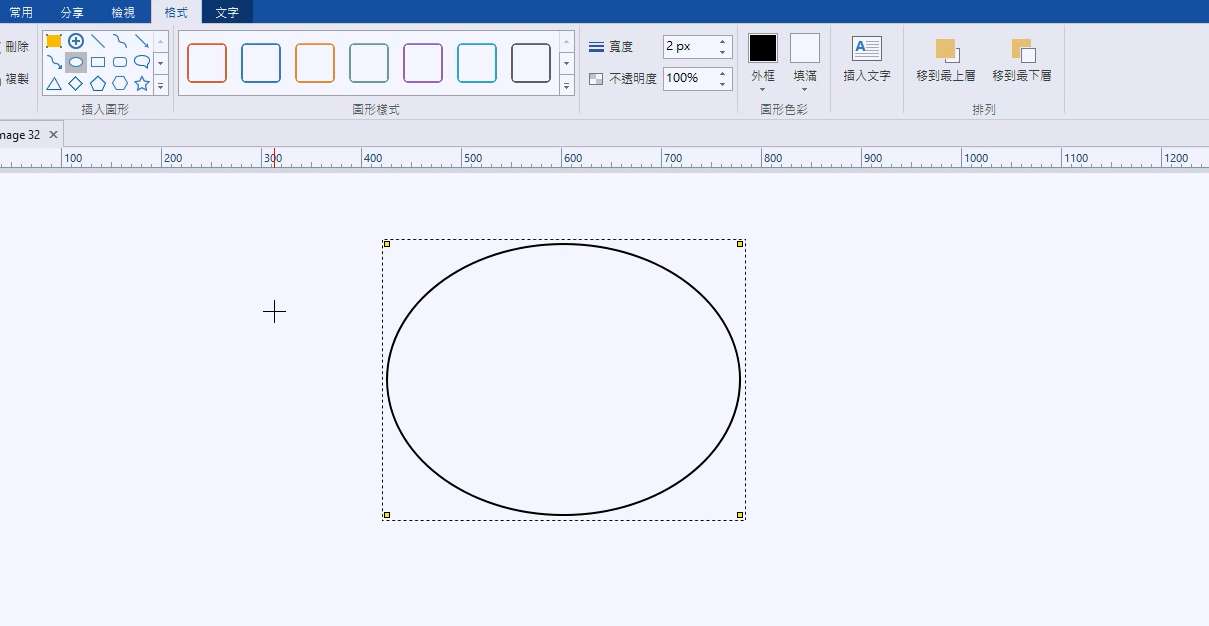Select the triangle shape

click(x=54, y=83)
